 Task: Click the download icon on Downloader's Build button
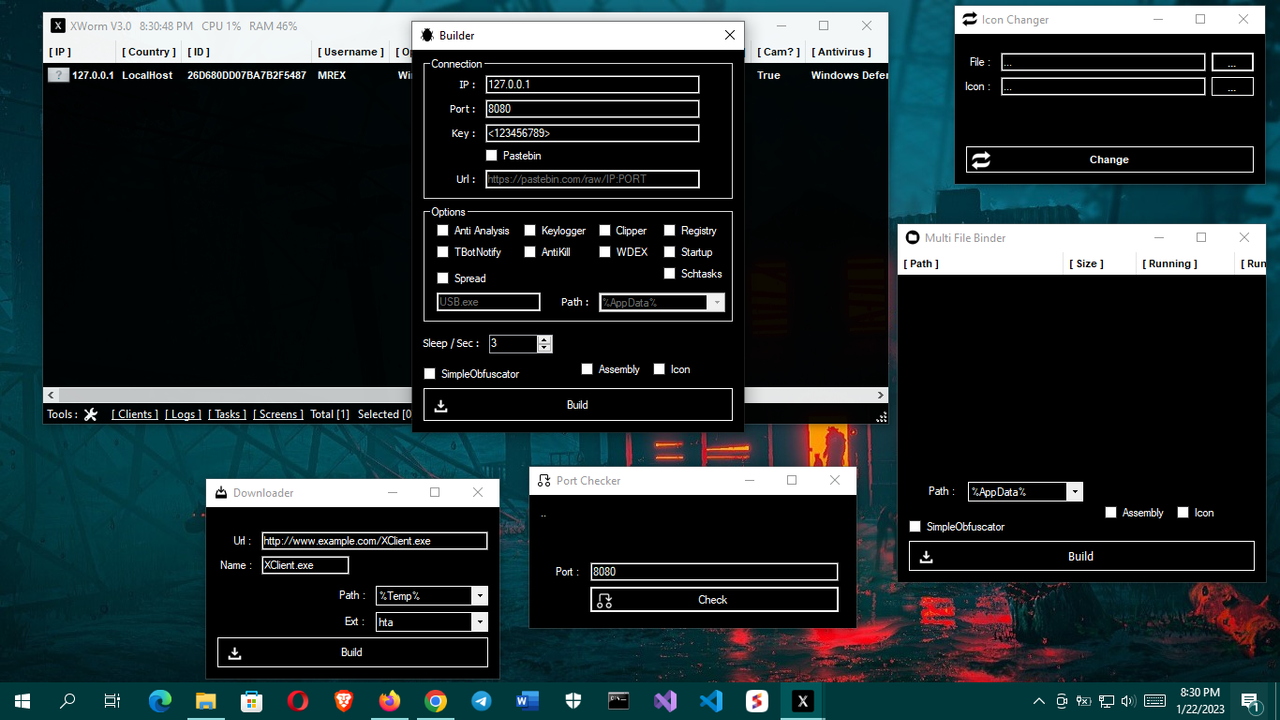point(234,651)
